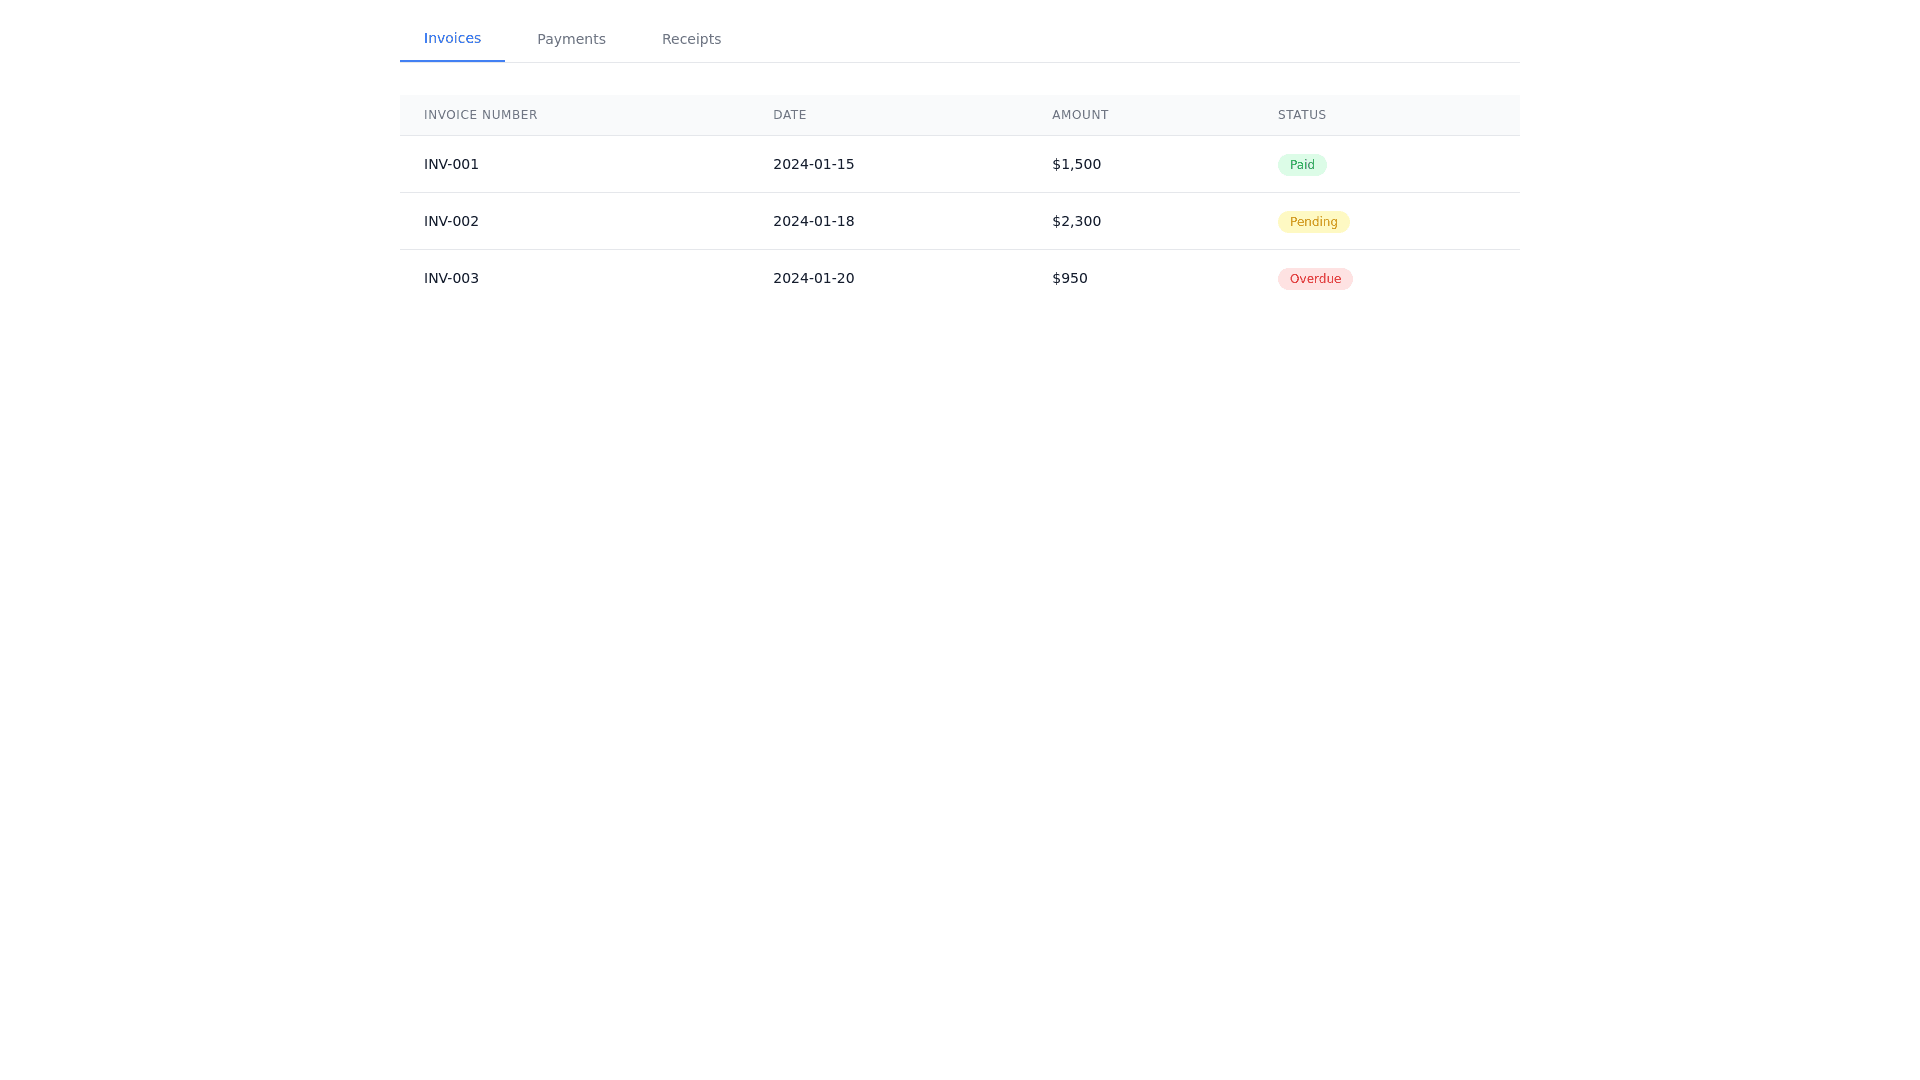Click the $2,300 amount cell

[1076, 221]
